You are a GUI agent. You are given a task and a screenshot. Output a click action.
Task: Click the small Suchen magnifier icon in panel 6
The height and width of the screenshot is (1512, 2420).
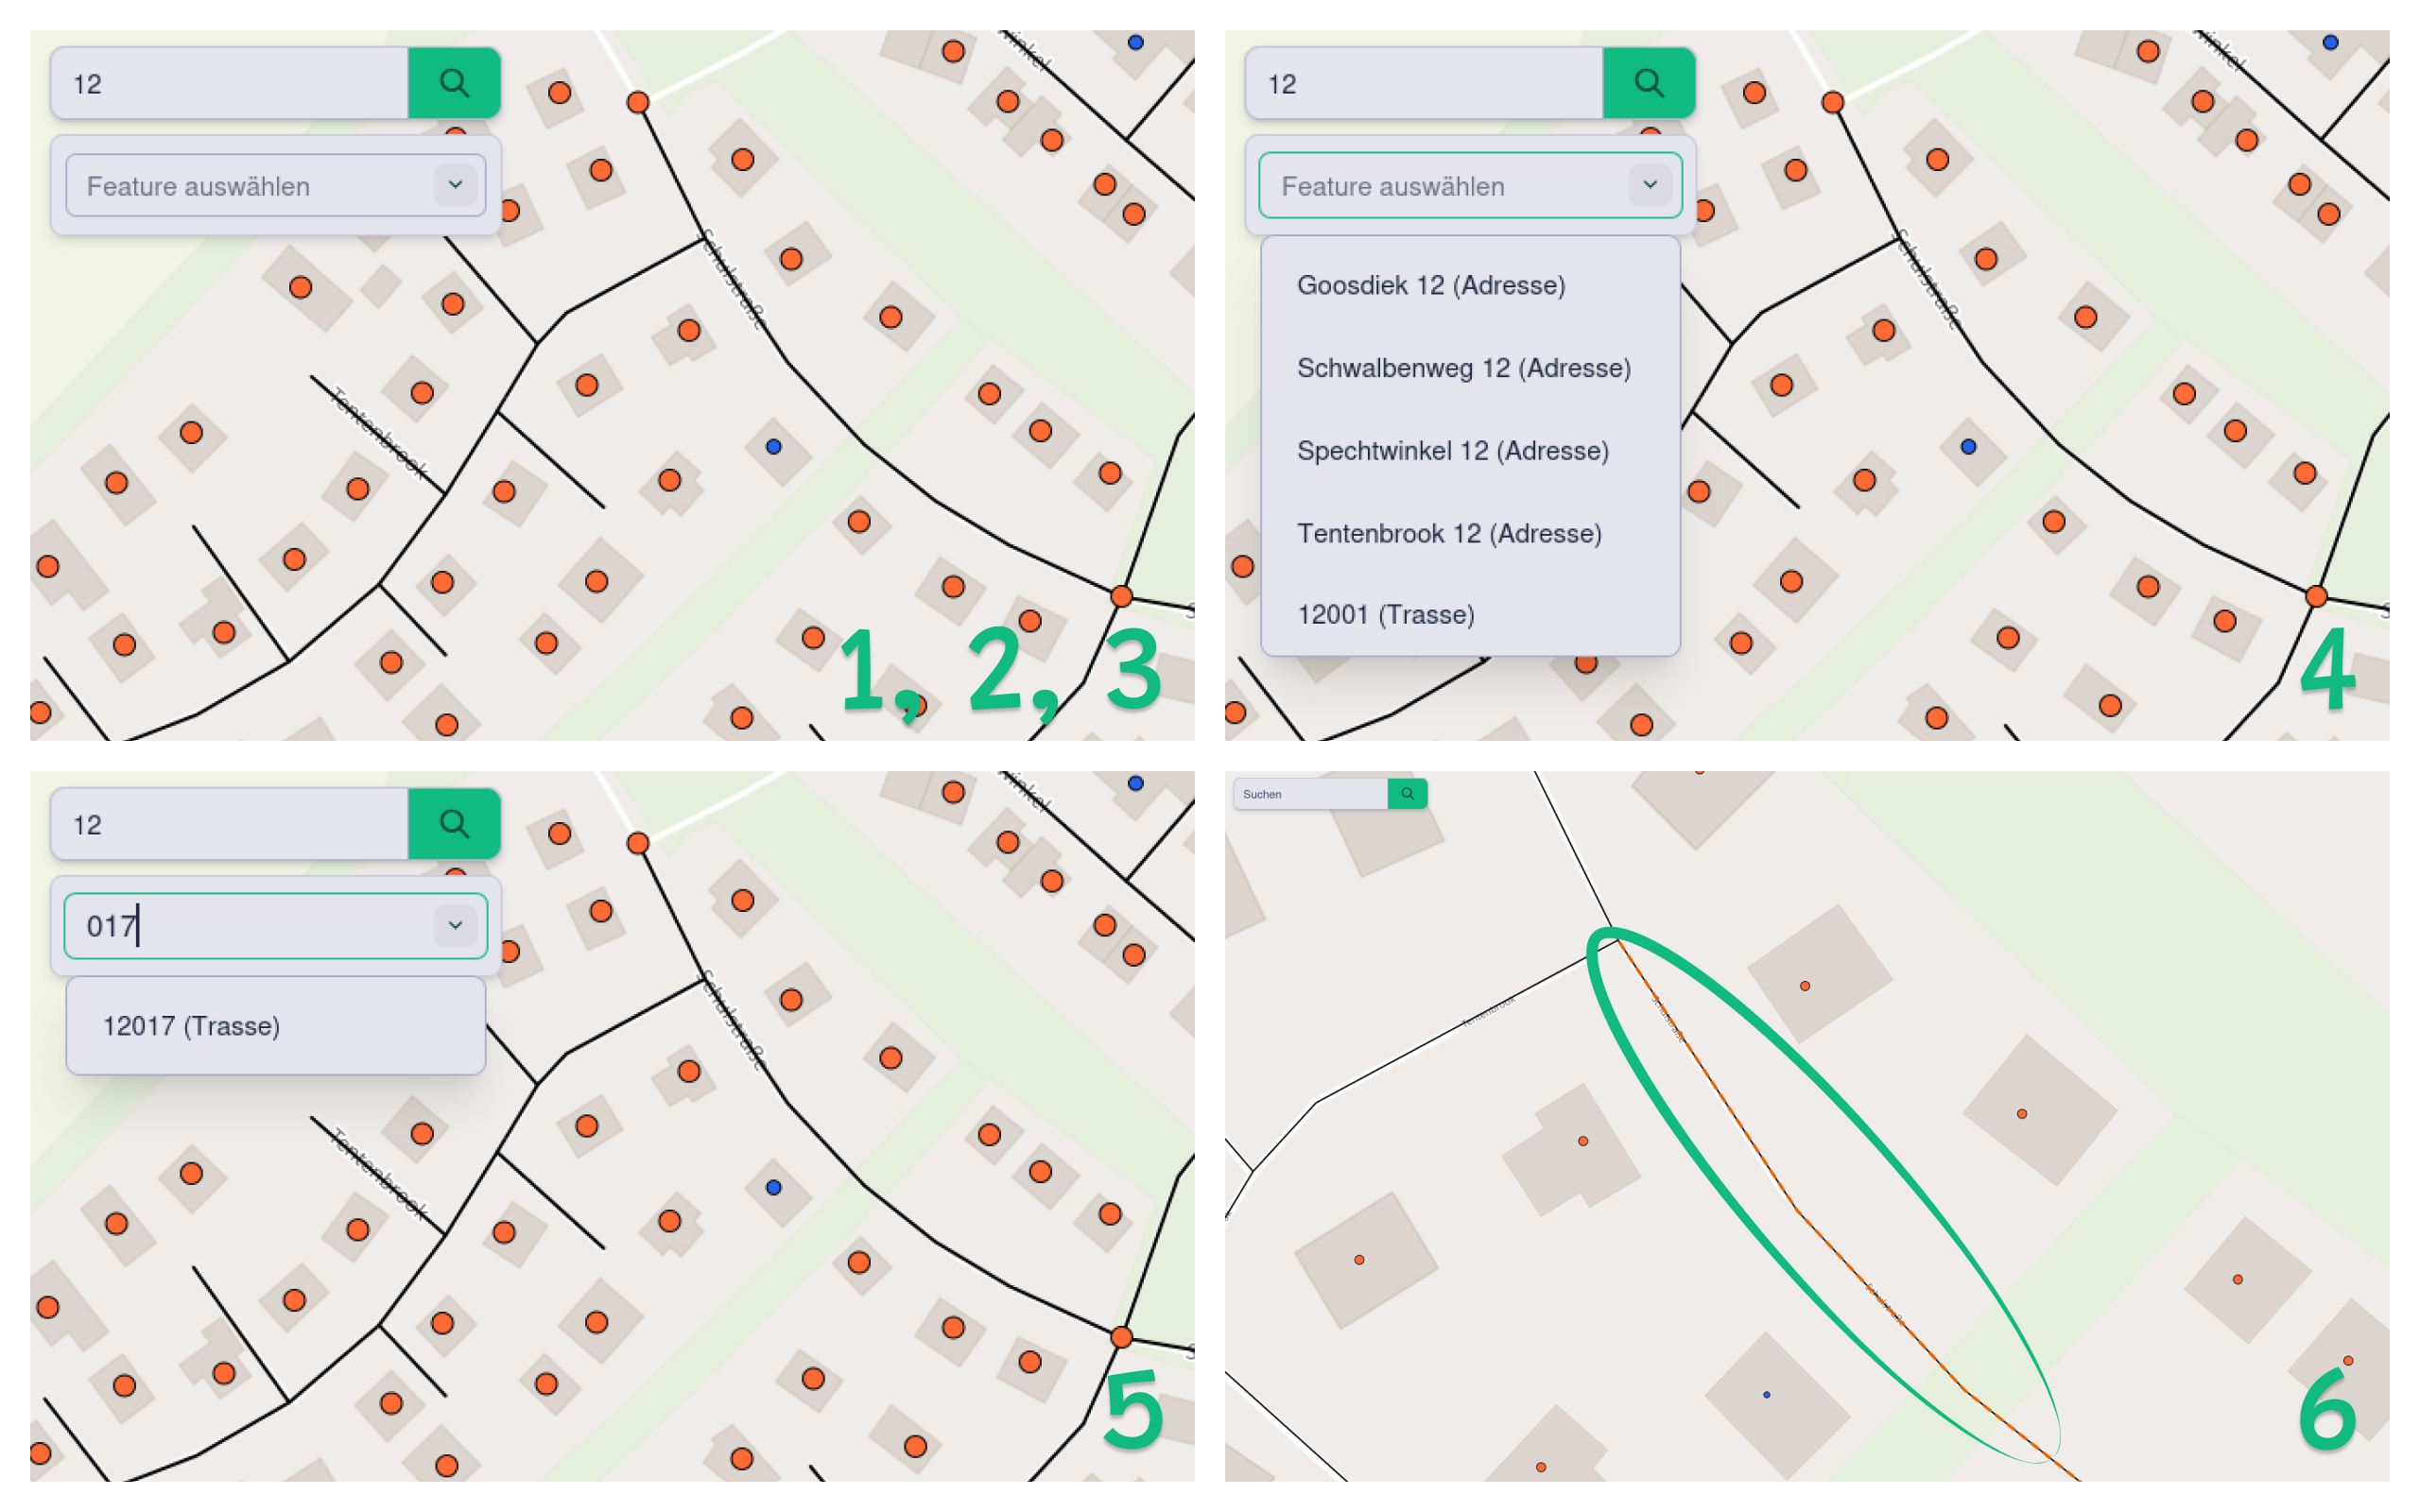[1410, 793]
